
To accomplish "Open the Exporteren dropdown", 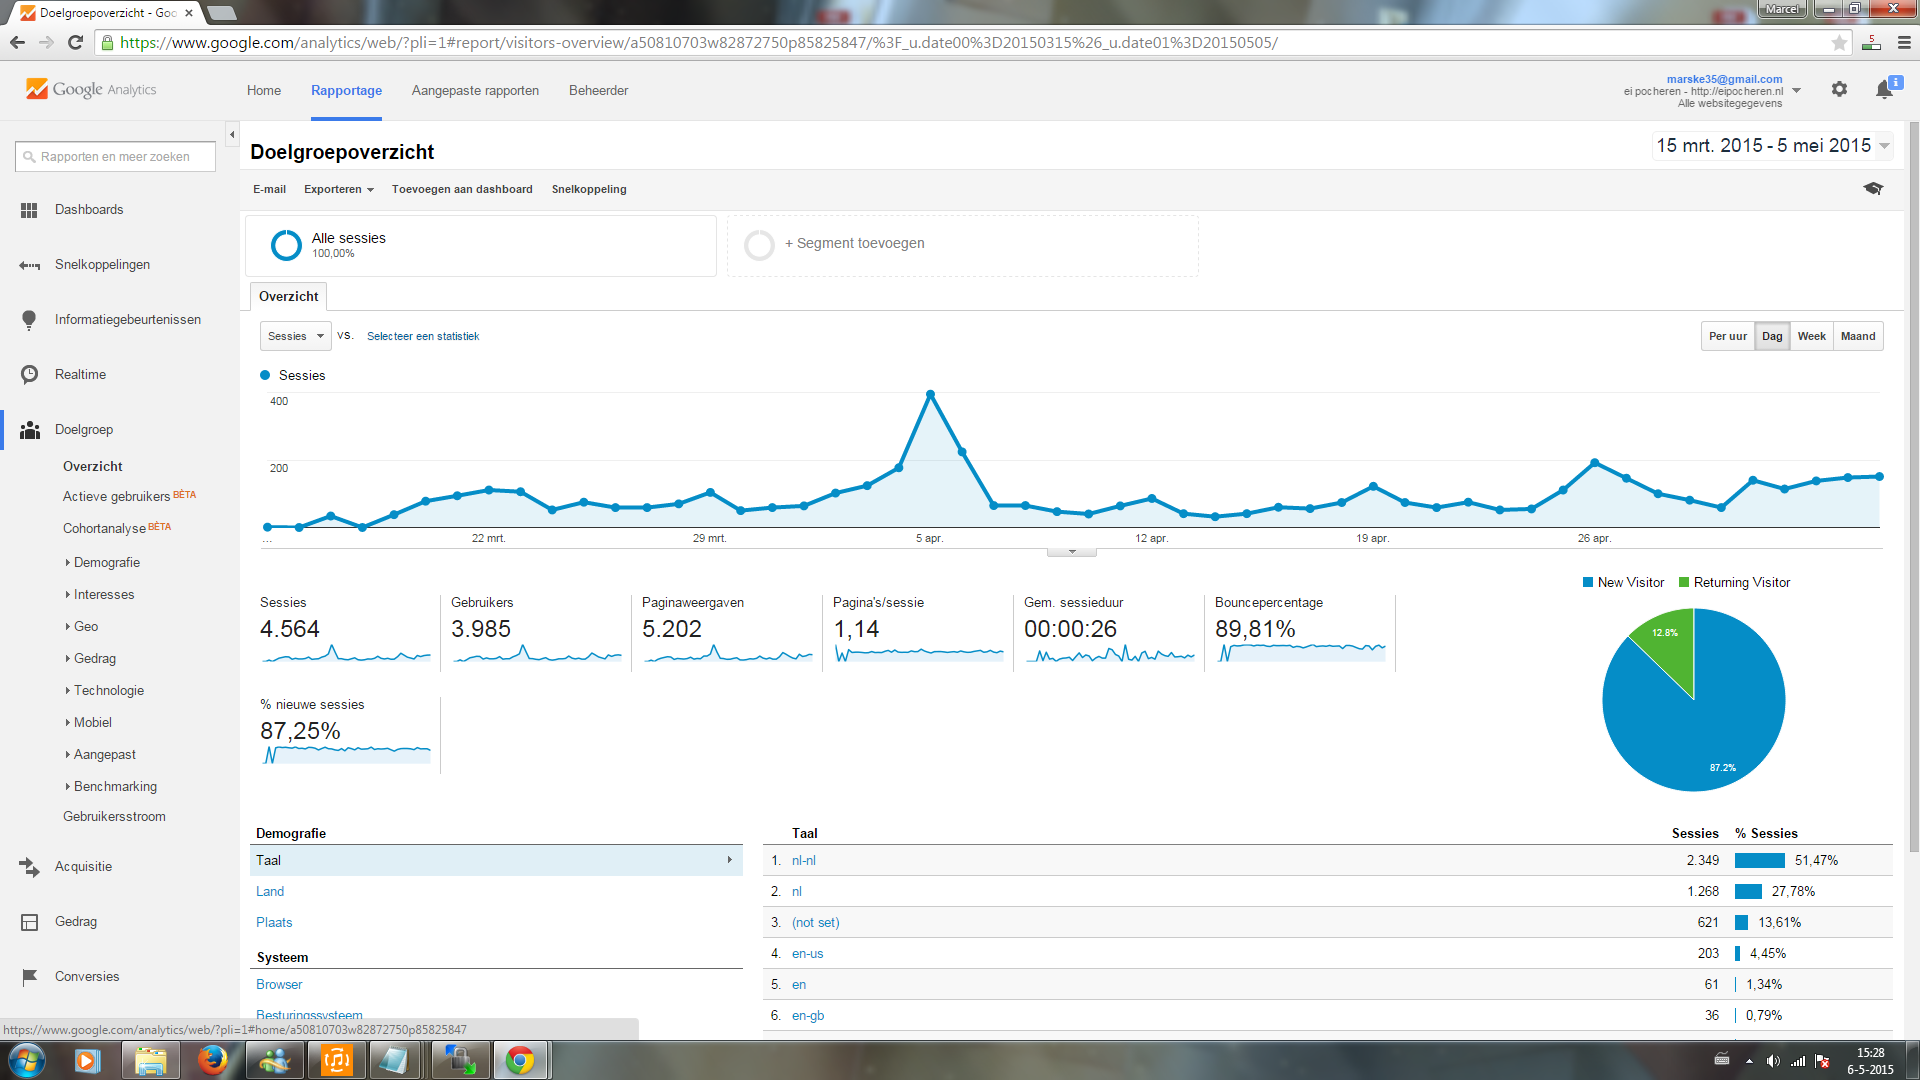I will [339, 189].
